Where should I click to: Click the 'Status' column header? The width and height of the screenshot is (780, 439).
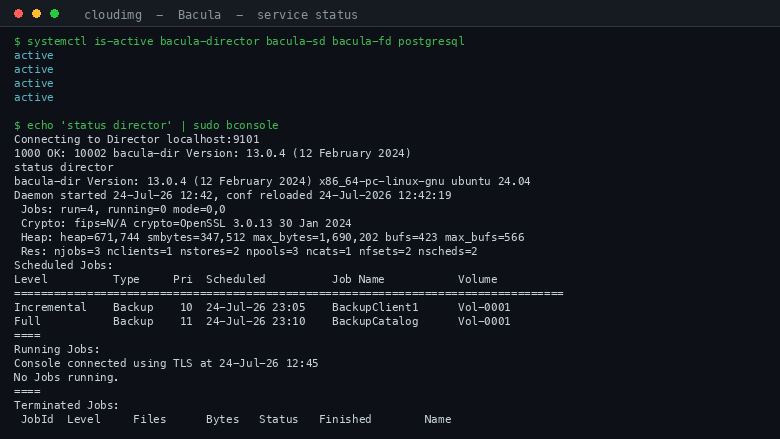(x=279, y=419)
